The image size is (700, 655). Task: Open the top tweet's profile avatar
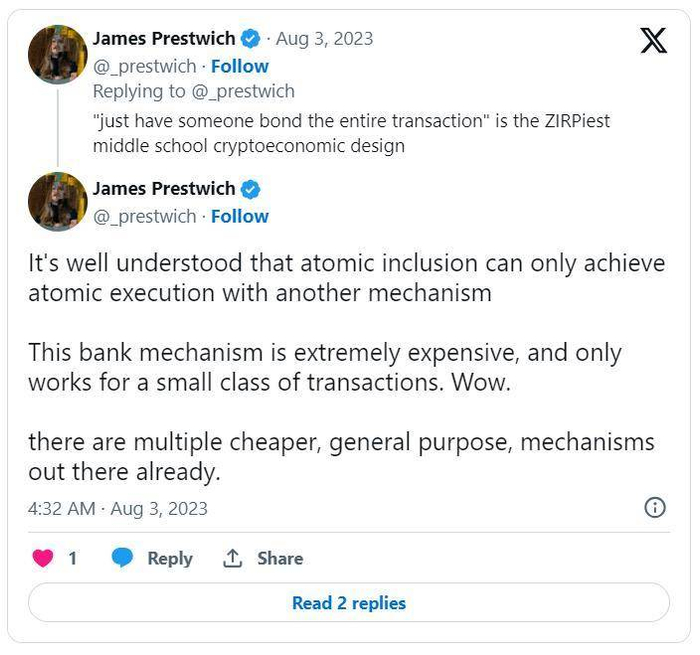point(57,54)
